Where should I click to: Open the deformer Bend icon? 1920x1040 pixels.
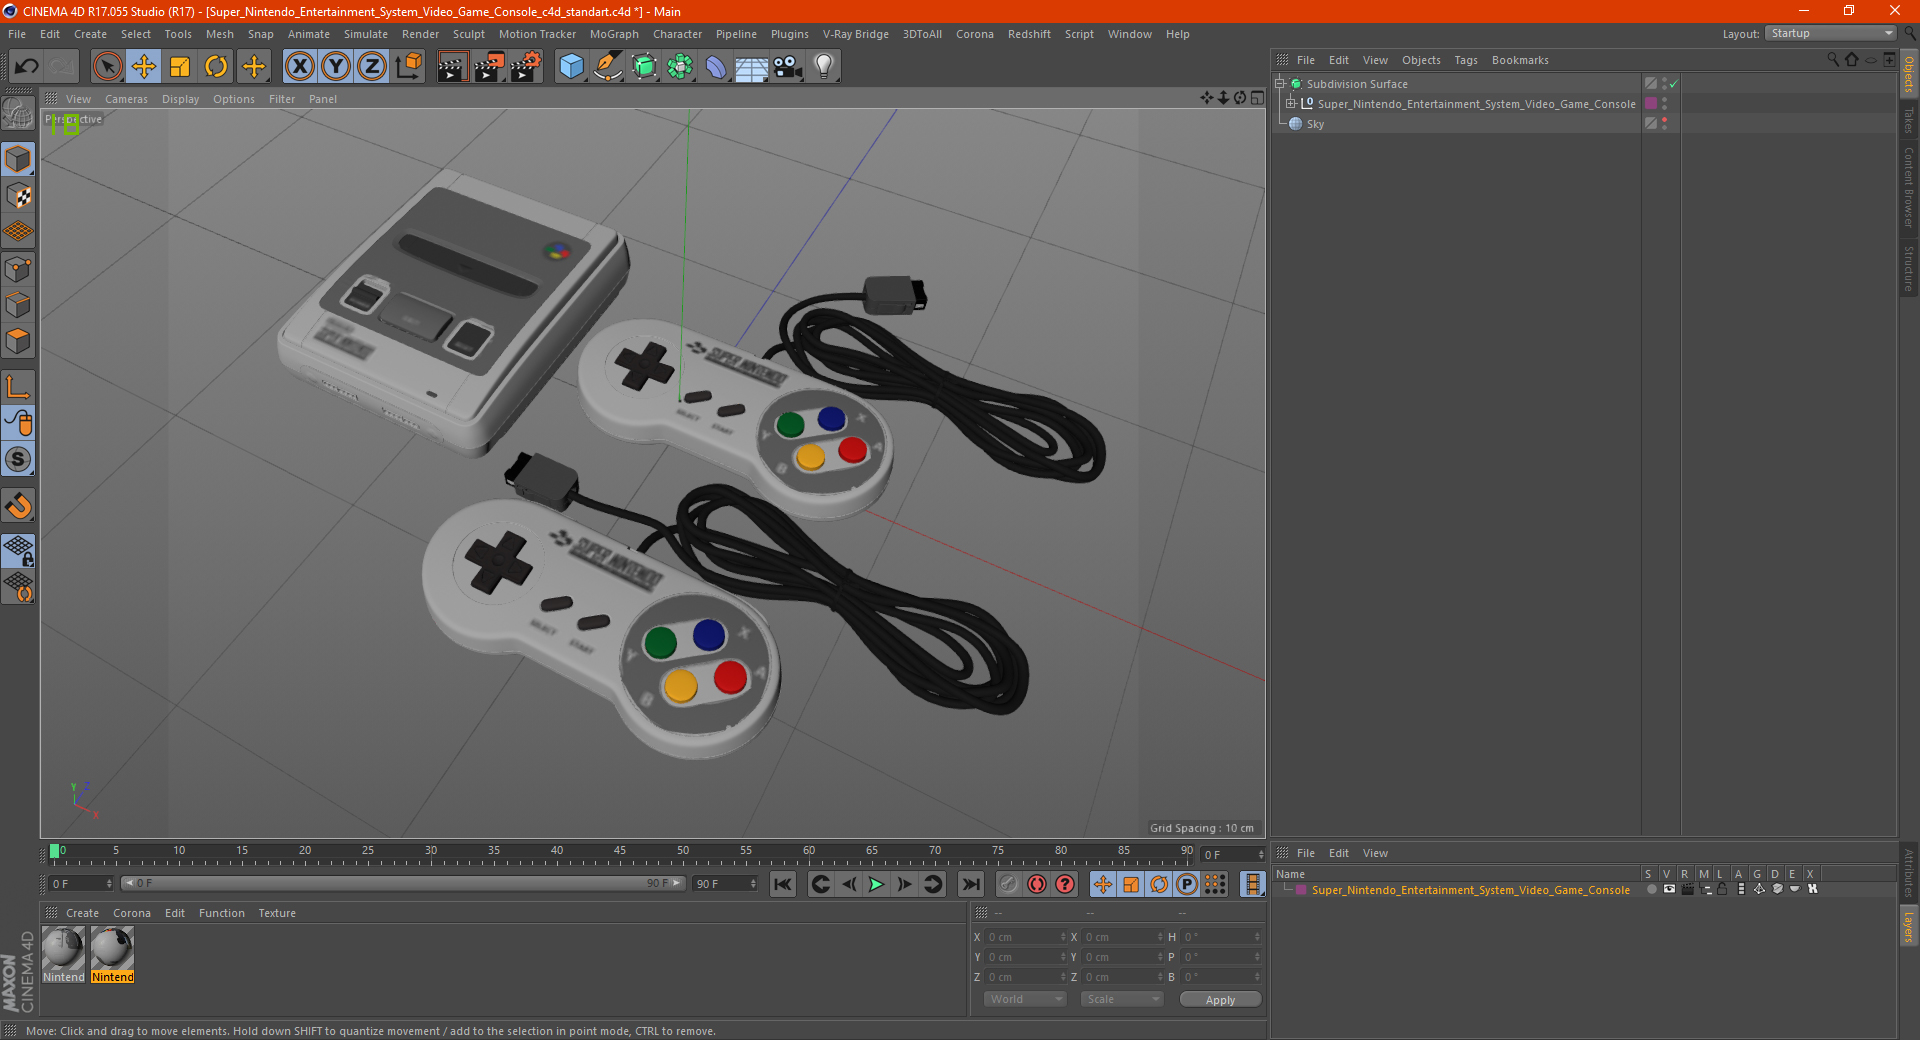pyautogui.click(x=716, y=67)
